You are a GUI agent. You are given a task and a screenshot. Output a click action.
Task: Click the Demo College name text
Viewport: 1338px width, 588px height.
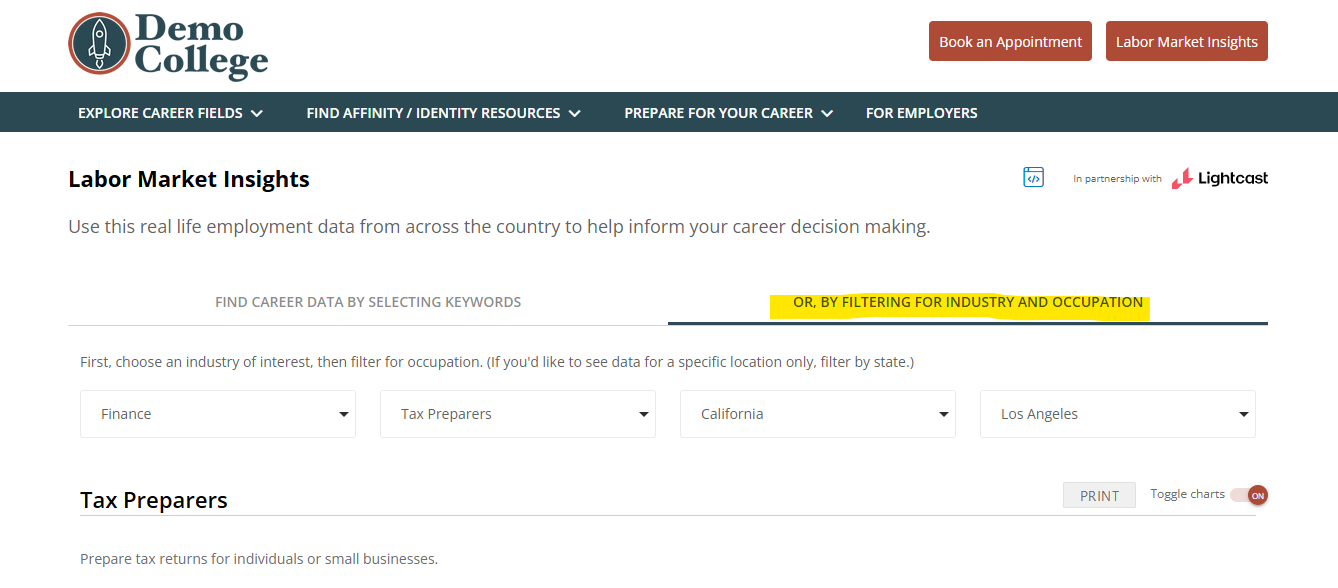(201, 46)
